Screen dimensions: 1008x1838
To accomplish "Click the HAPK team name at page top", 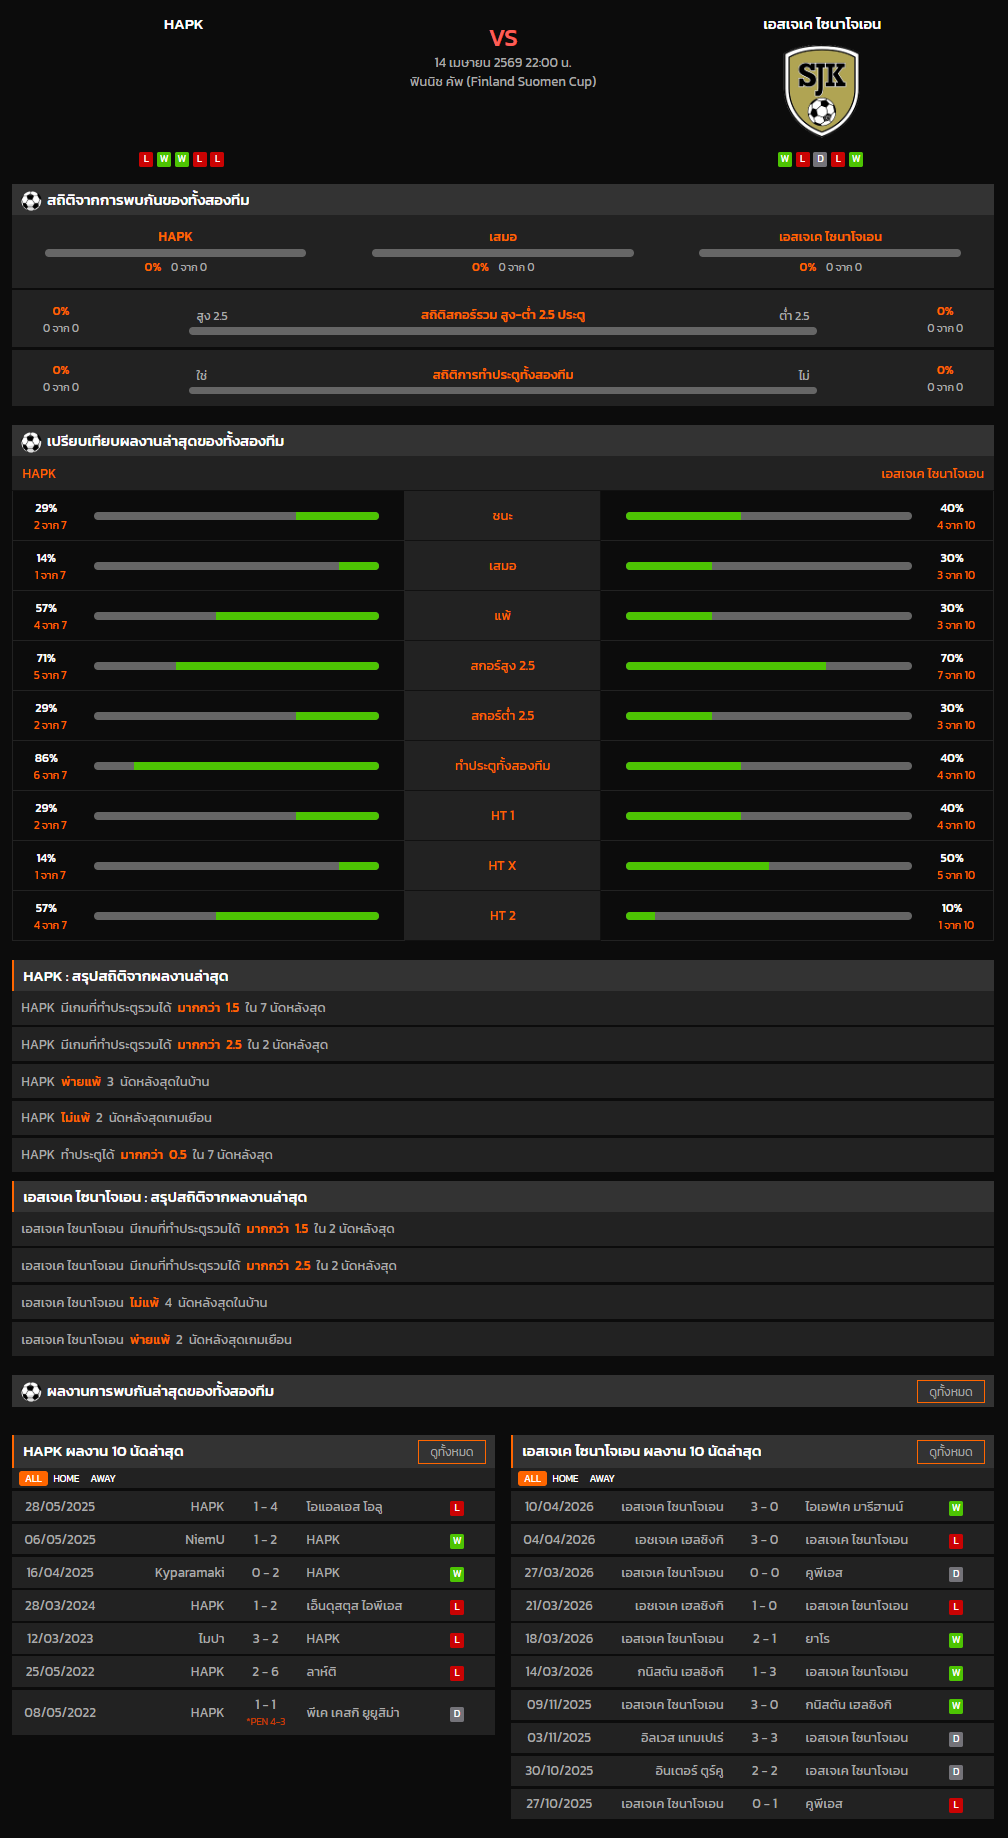I will (x=183, y=24).
